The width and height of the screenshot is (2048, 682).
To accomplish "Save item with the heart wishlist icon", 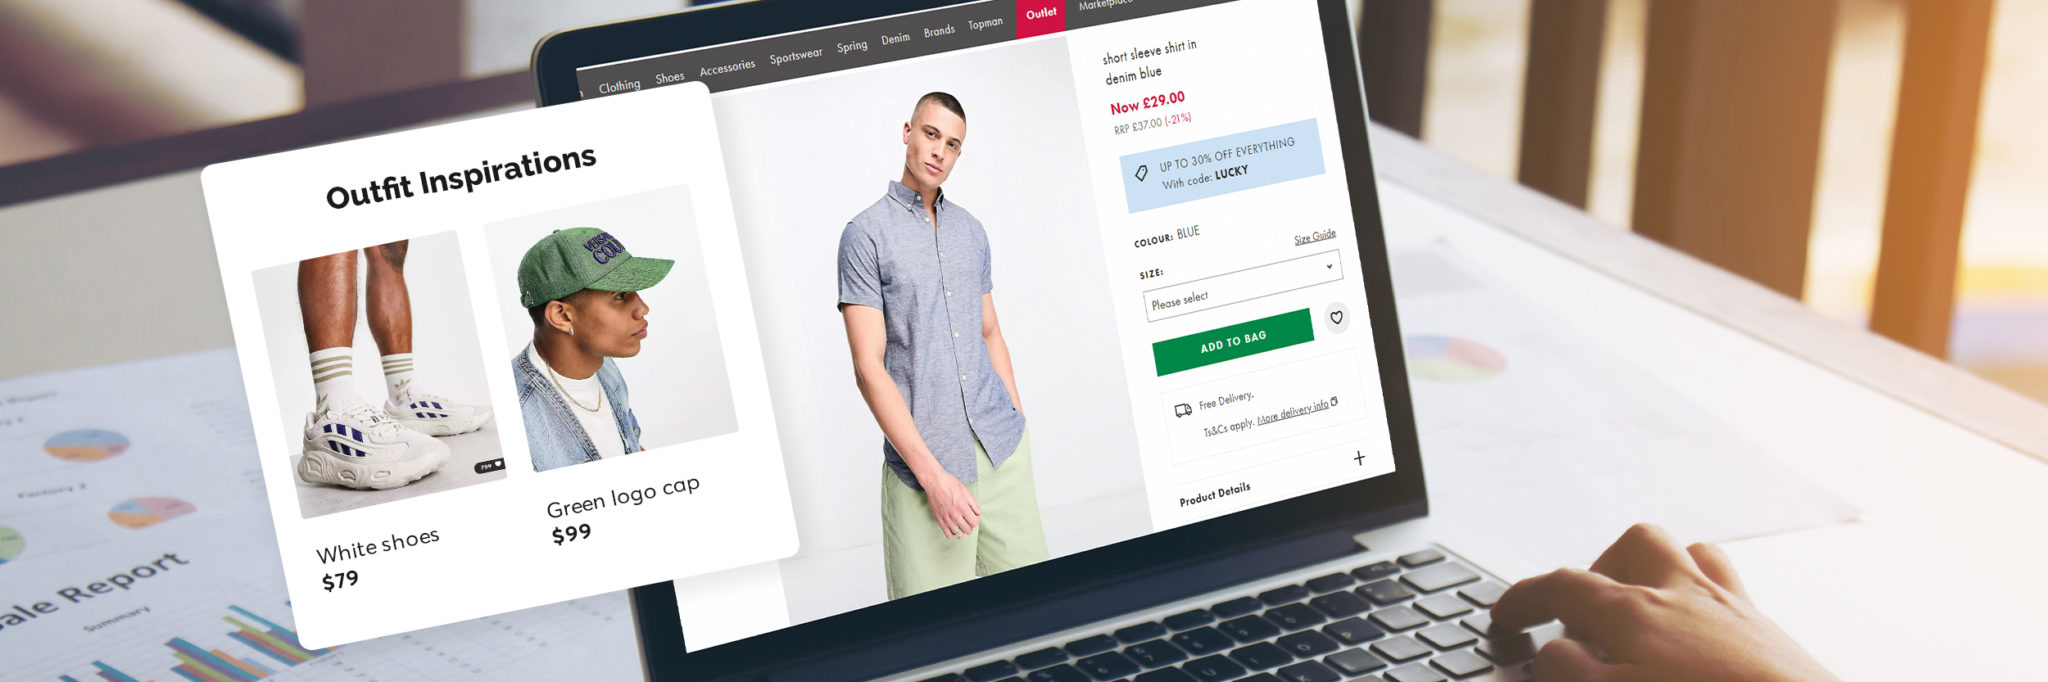I will pos(1337,318).
